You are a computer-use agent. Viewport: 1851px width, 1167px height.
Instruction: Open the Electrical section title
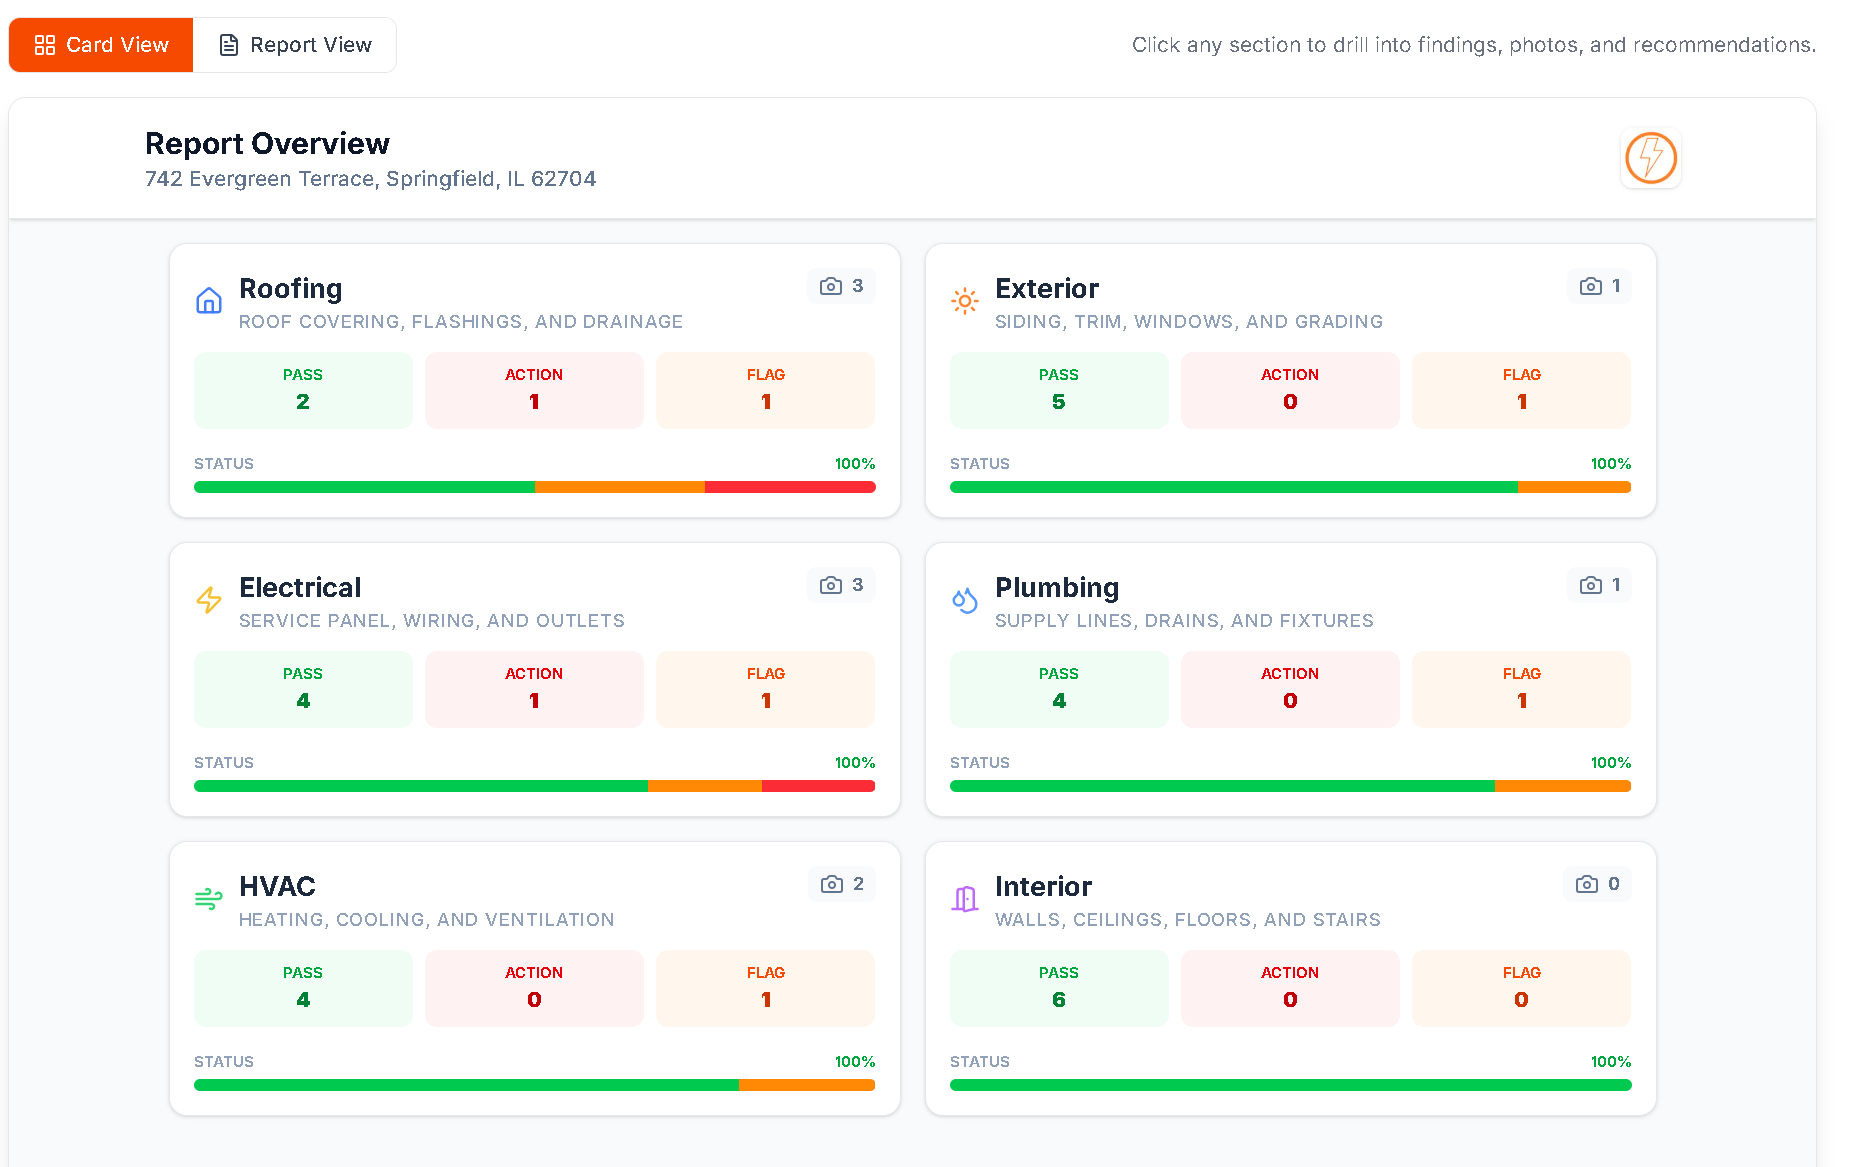pos(300,587)
